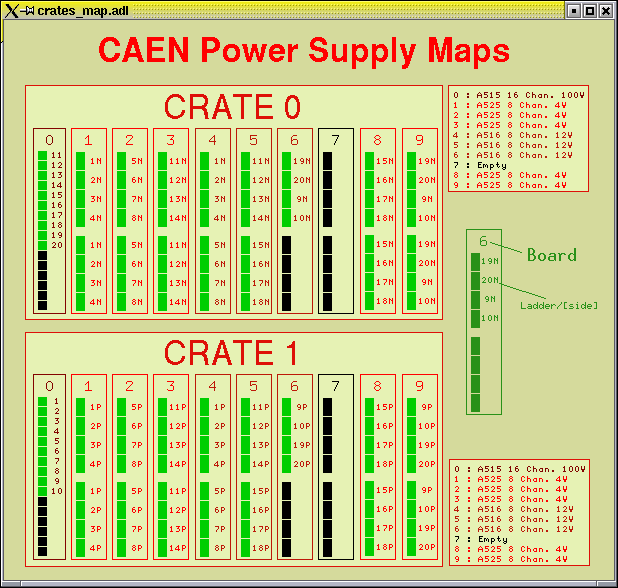Click green indicator beside 7N in Crate 0 board 4
The width and height of the screenshot is (618, 588).
click(x=205, y=283)
